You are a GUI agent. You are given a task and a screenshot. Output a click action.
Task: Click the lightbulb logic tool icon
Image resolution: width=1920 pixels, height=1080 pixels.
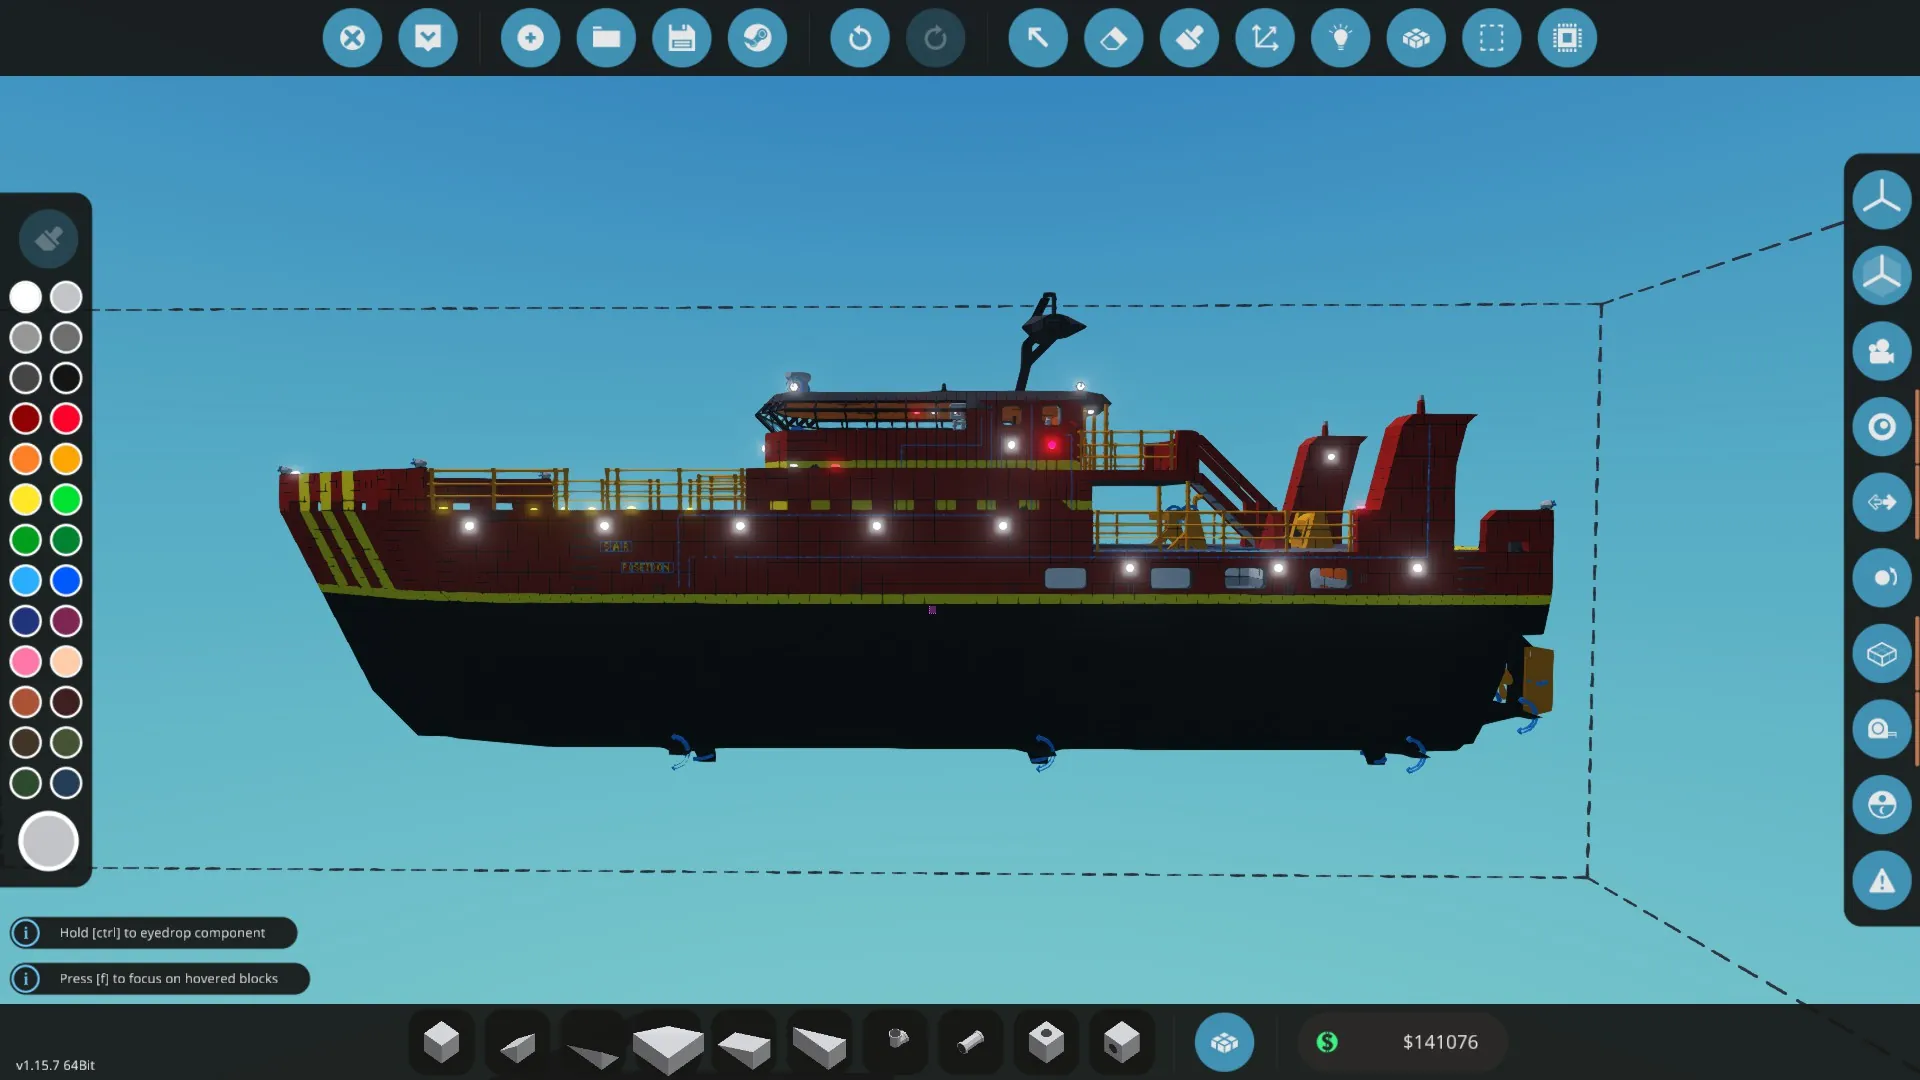pyautogui.click(x=1340, y=38)
